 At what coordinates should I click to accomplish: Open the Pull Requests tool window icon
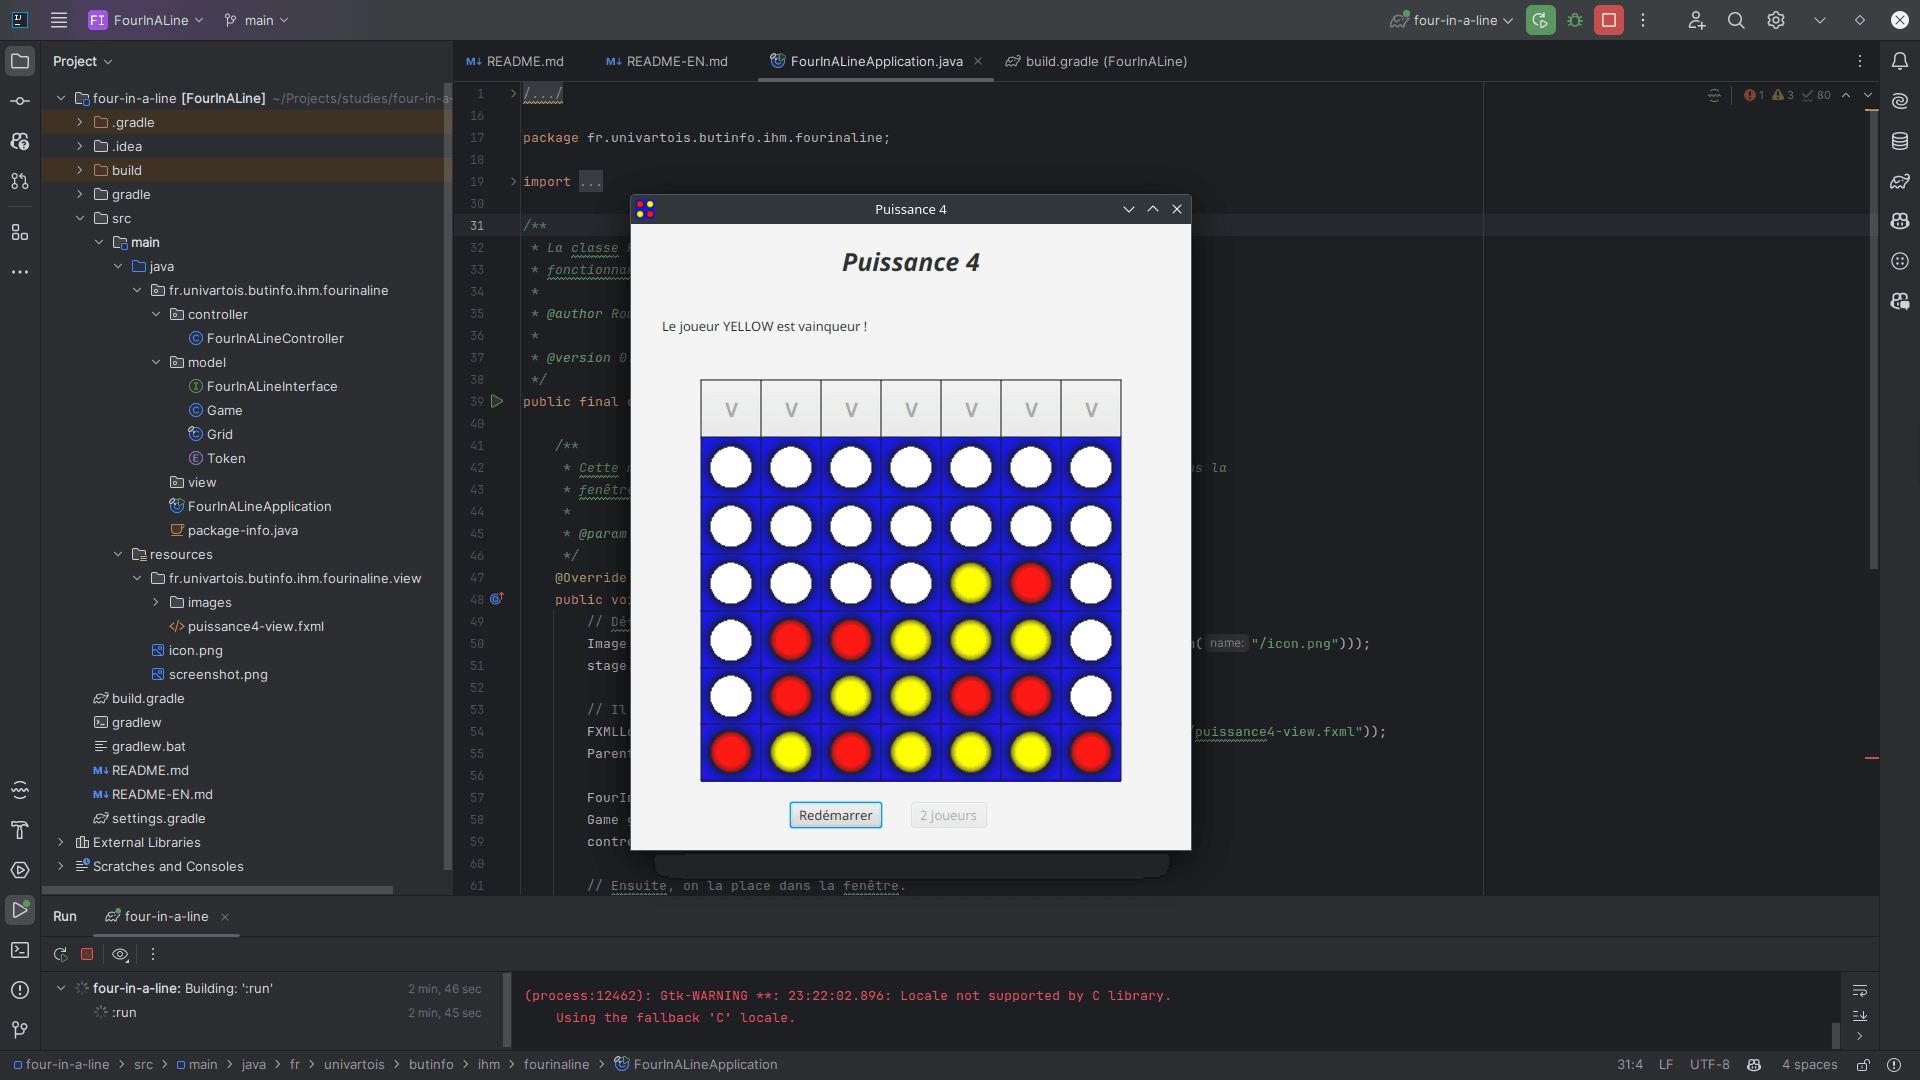click(20, 181)
